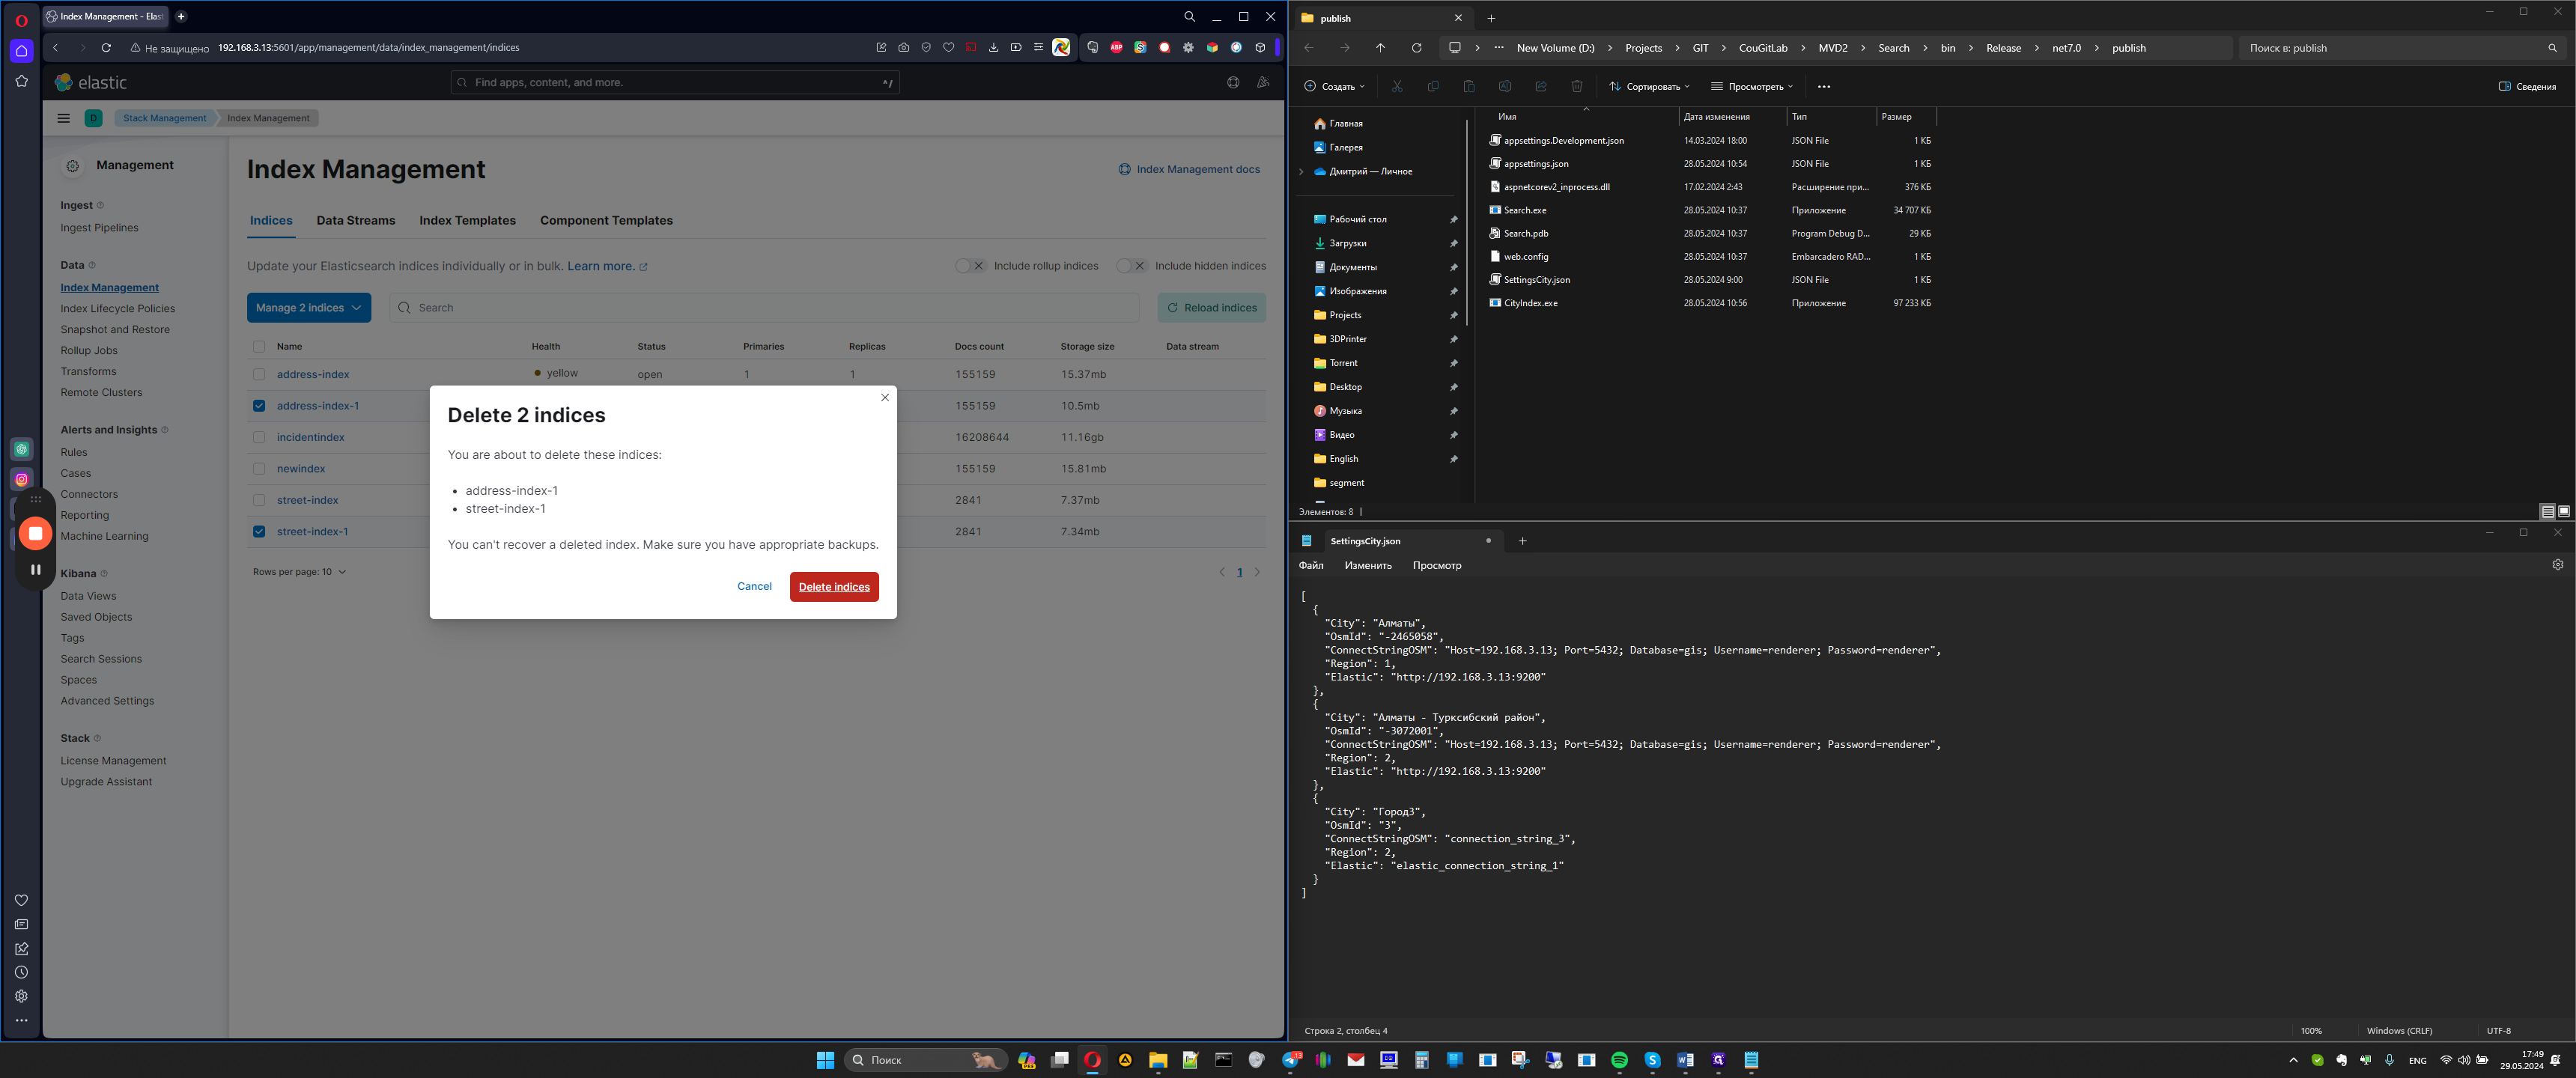This screenshot has width=2576, height=1078.
Task: Click the Поиск в: publish search box
Action: click(x=2403, y=48)
